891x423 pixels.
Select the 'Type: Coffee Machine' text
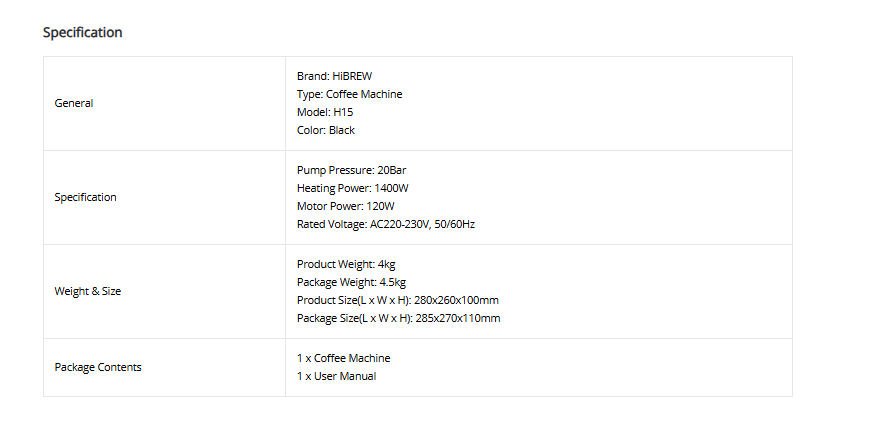click(349, 94)
